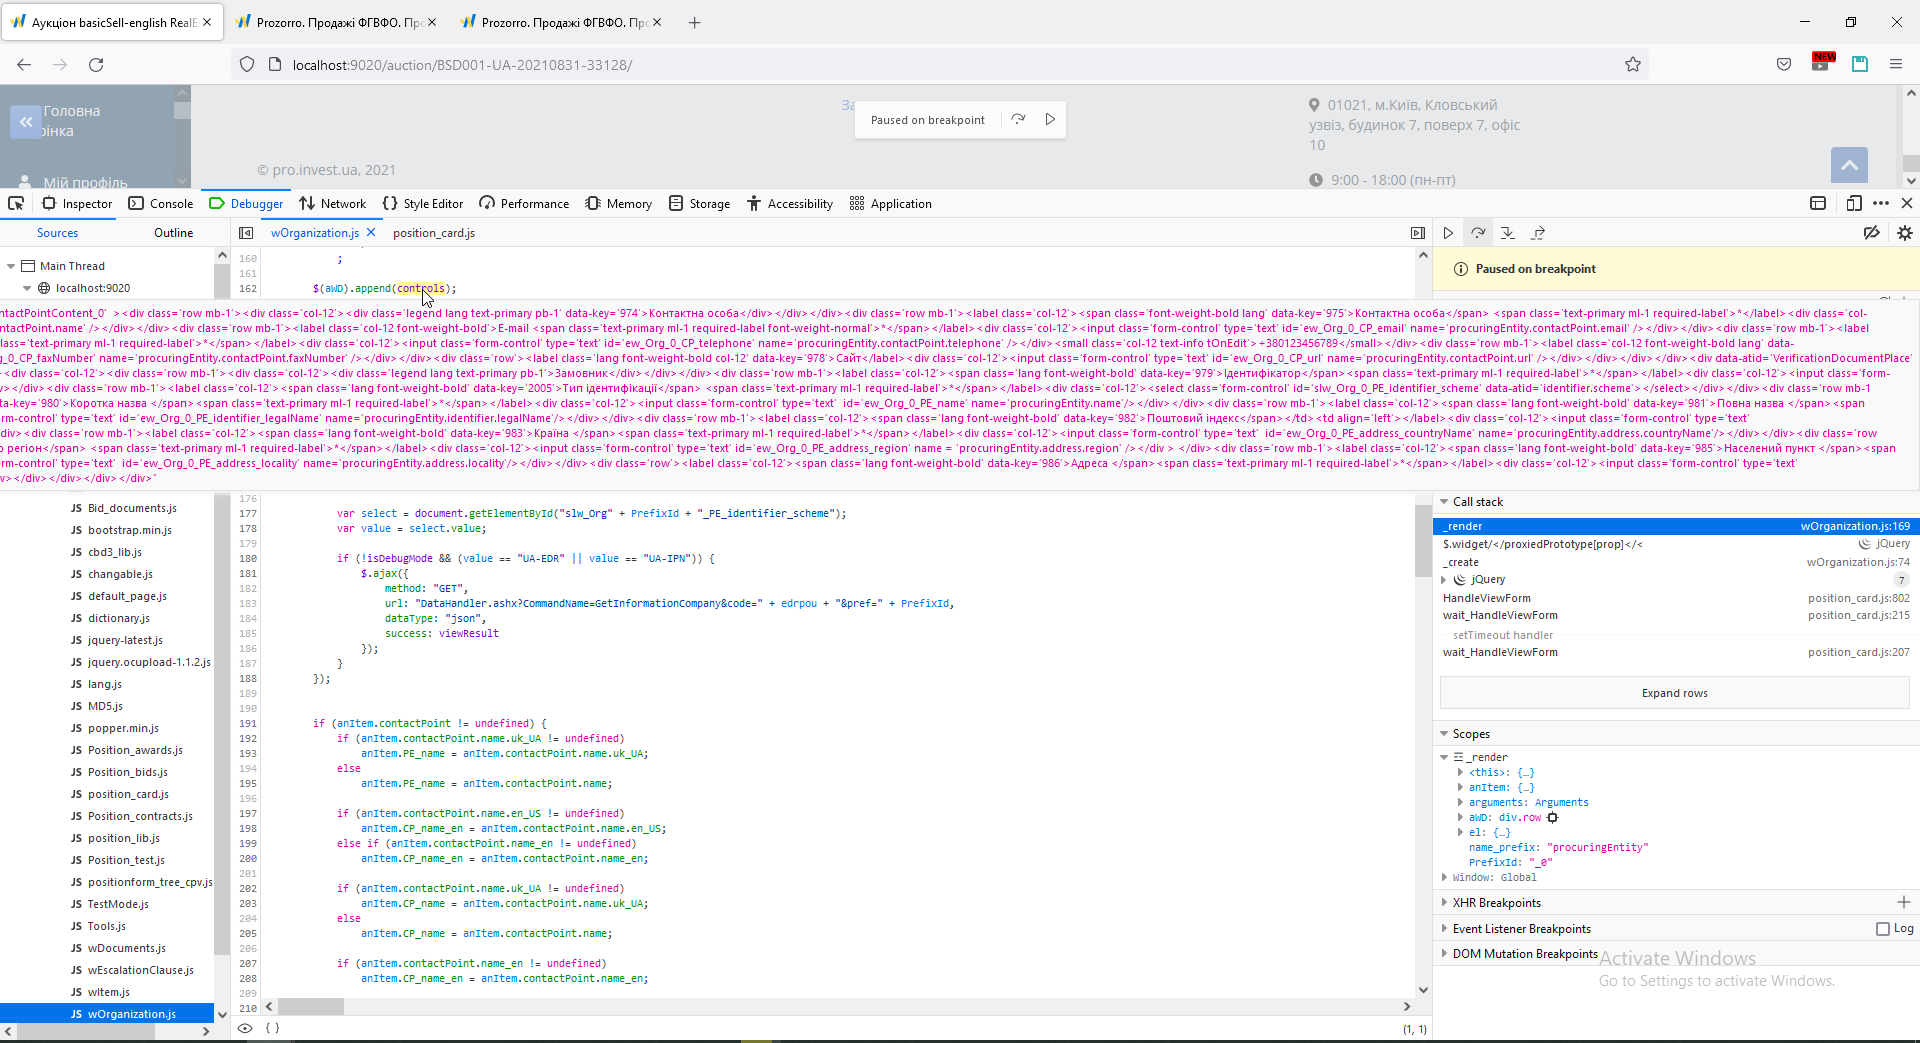Toggle the Log checkbox
Screen dimensions: 1920x1043
1882,929
